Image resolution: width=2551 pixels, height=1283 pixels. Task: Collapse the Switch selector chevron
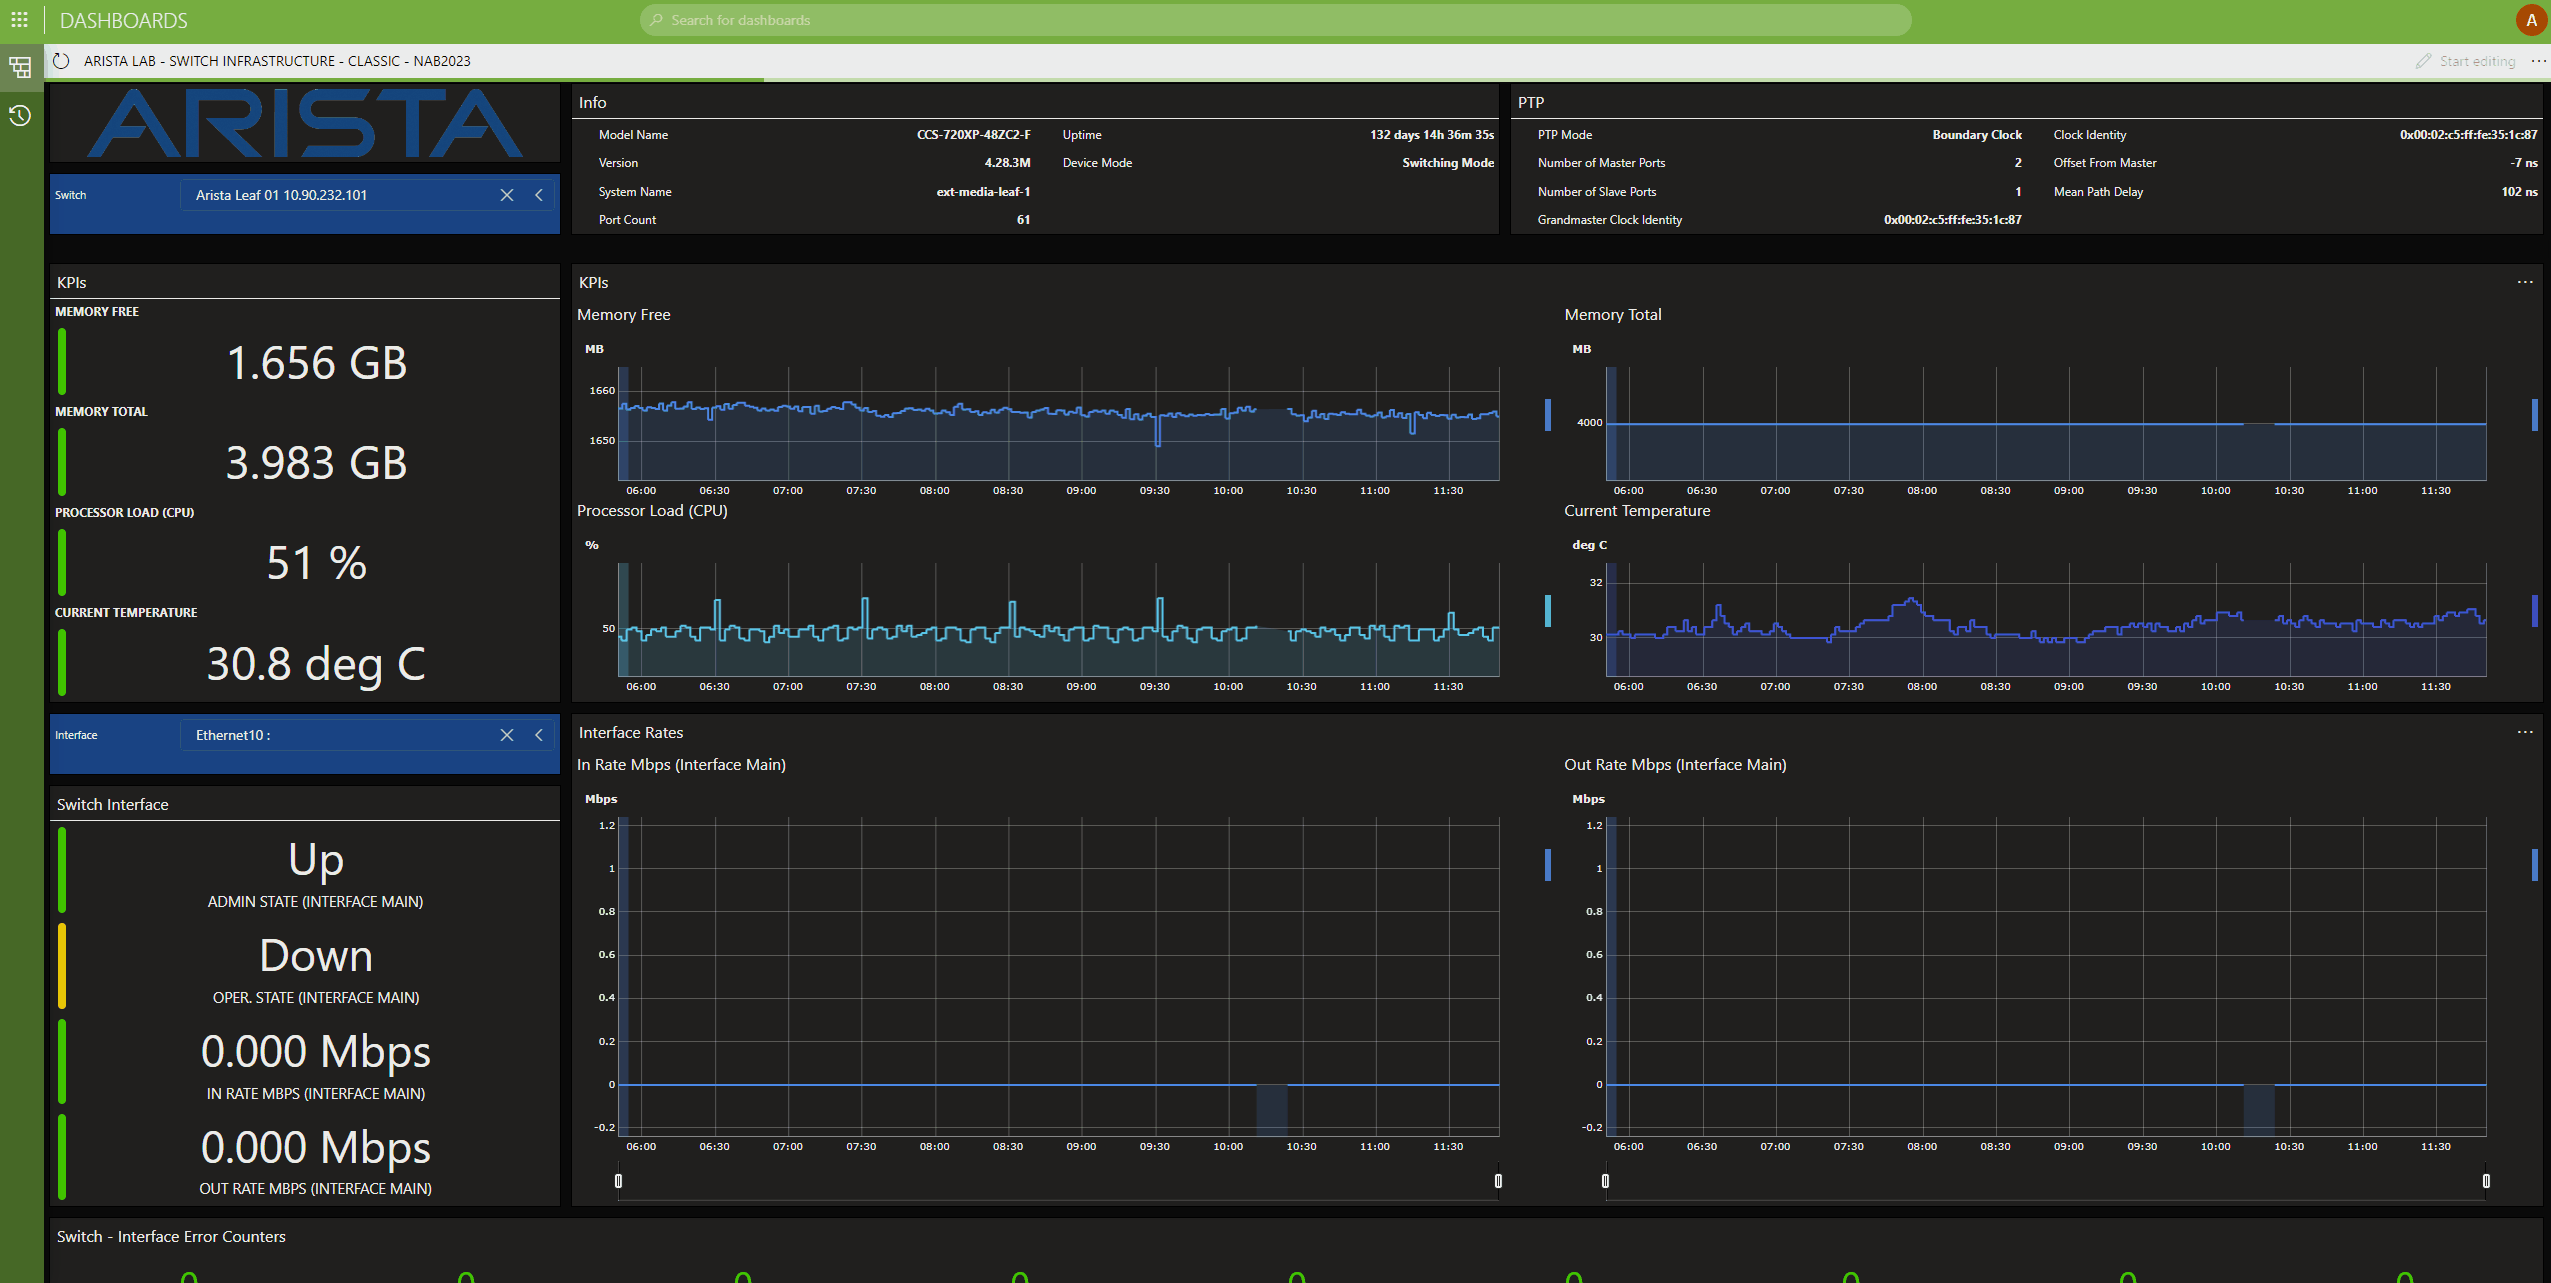[539, 195]
